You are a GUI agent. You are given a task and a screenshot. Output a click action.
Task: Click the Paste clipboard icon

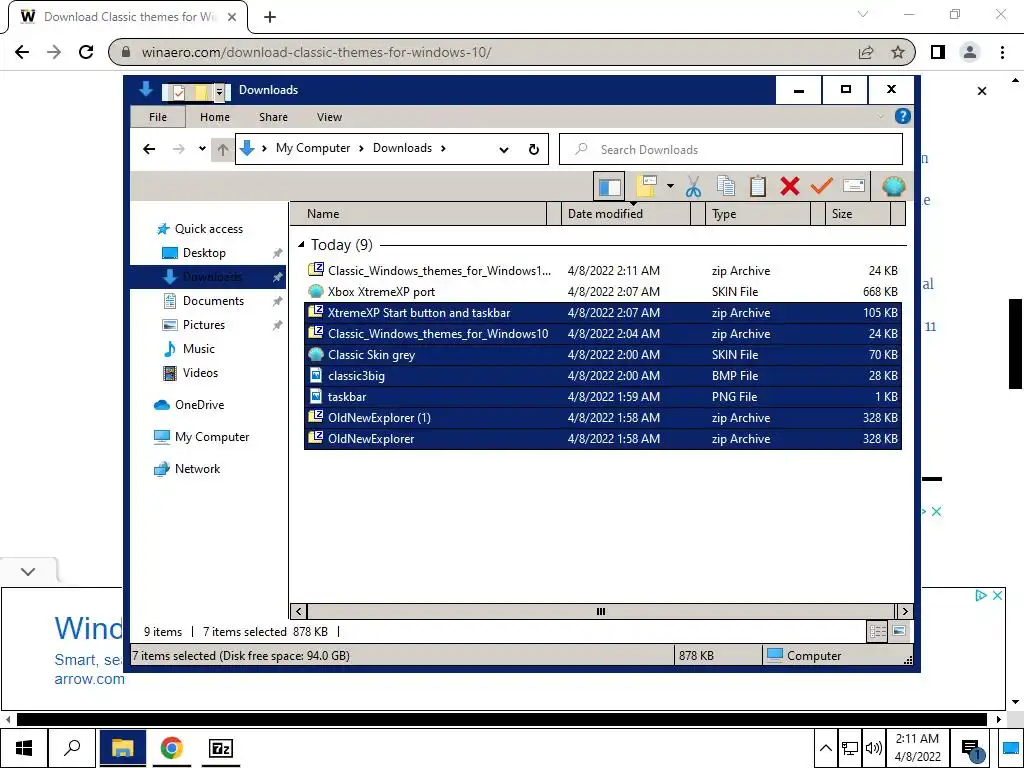(x=758, y=187)
